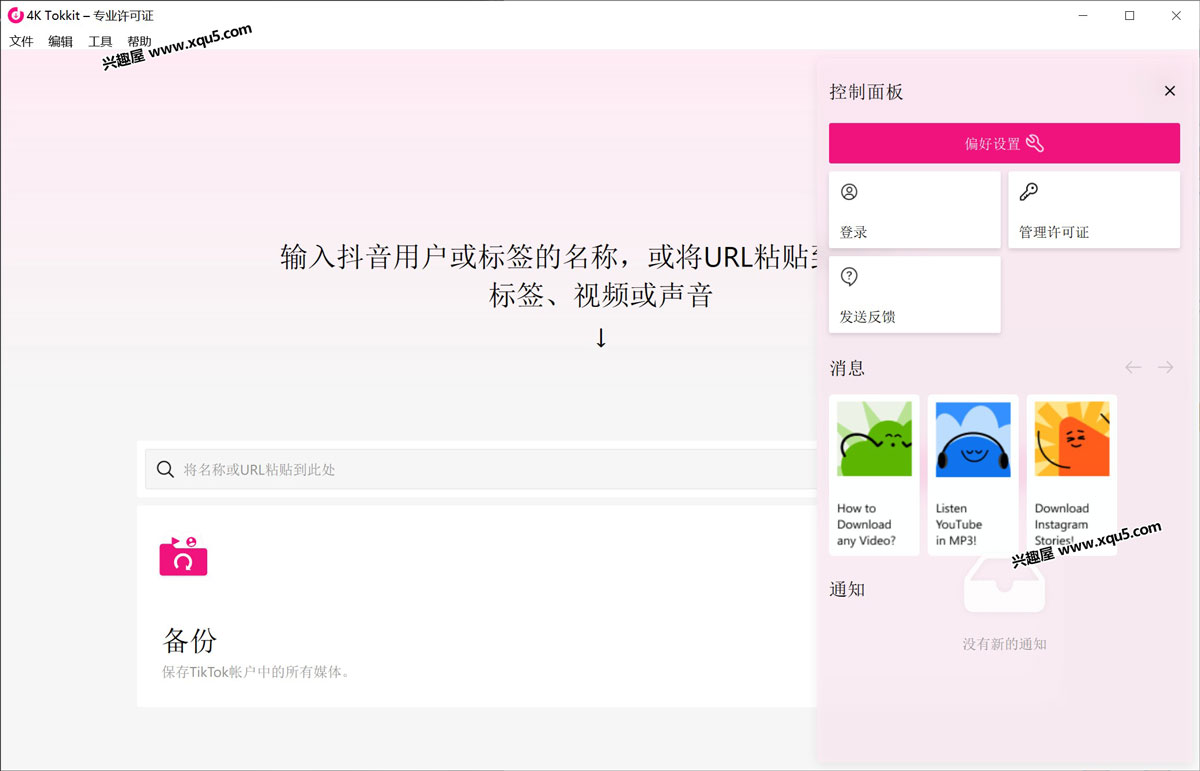
Task: Minimize the 4K Tokkit window
Action: click(x=1084, y=15)
